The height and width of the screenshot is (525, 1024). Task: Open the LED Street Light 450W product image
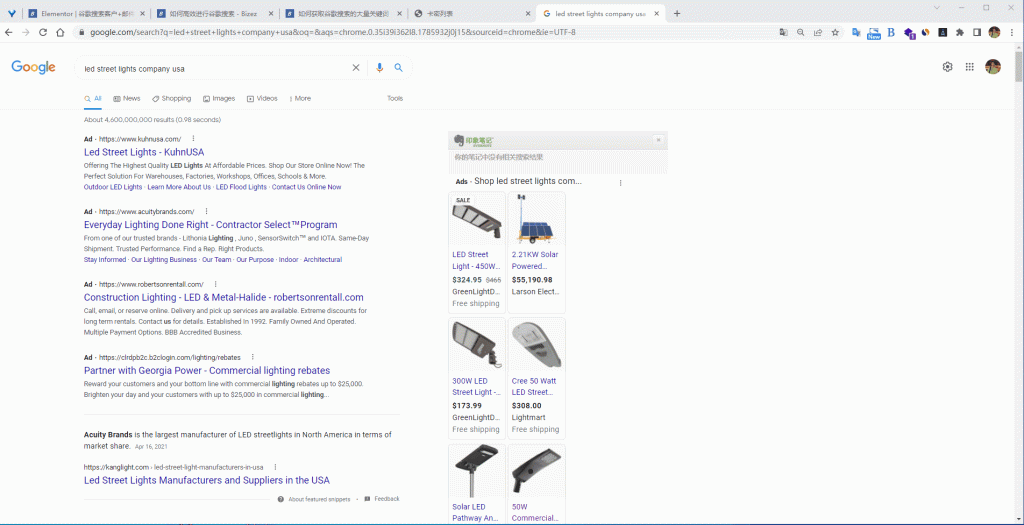click(x=477, y=219)
